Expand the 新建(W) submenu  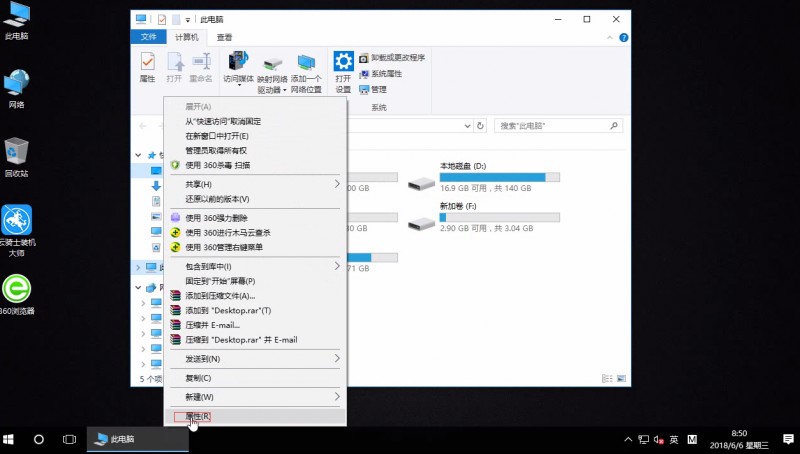click(255, 397)
